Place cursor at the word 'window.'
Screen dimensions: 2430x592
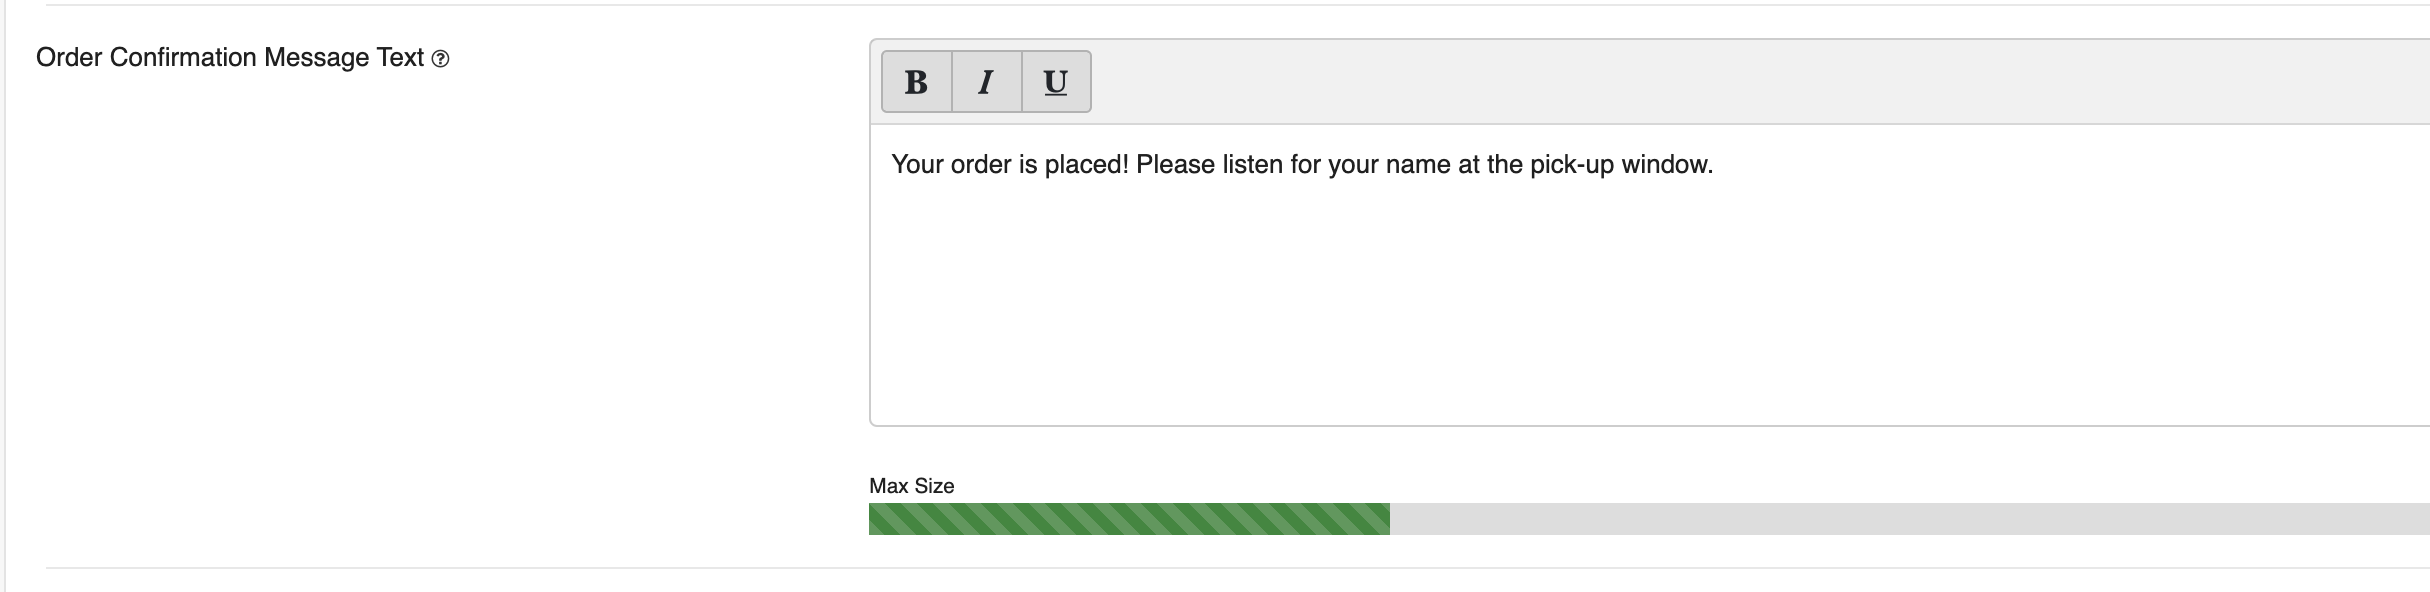[x=1667, y=164]
